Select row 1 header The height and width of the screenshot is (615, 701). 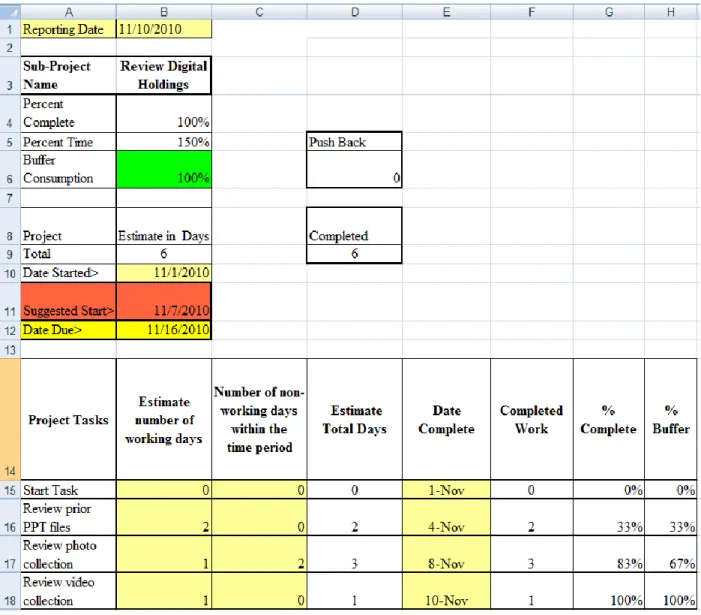click(10, 29)
